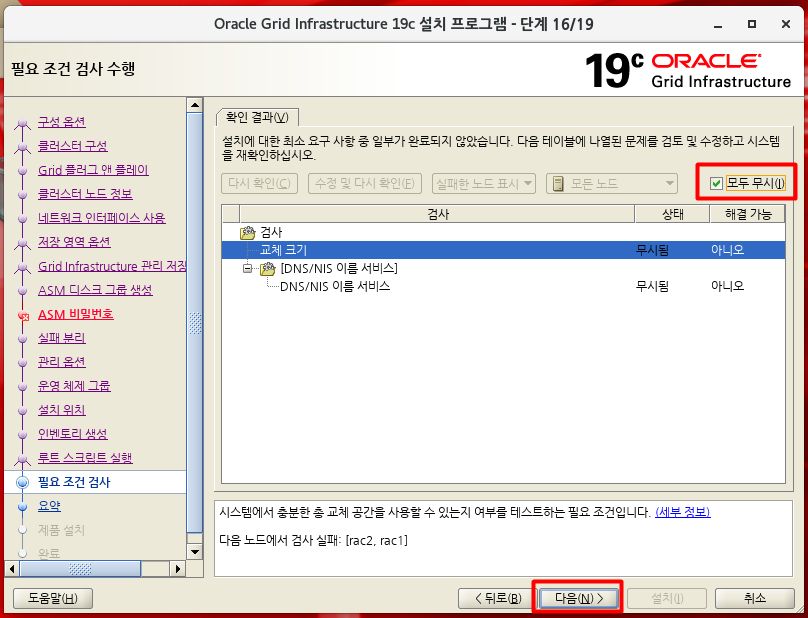Go to Grid Infrastructure 관리 저장 step
Viewport: 808px width, 618px height.
pyautogui.click(x=112, y=266)
